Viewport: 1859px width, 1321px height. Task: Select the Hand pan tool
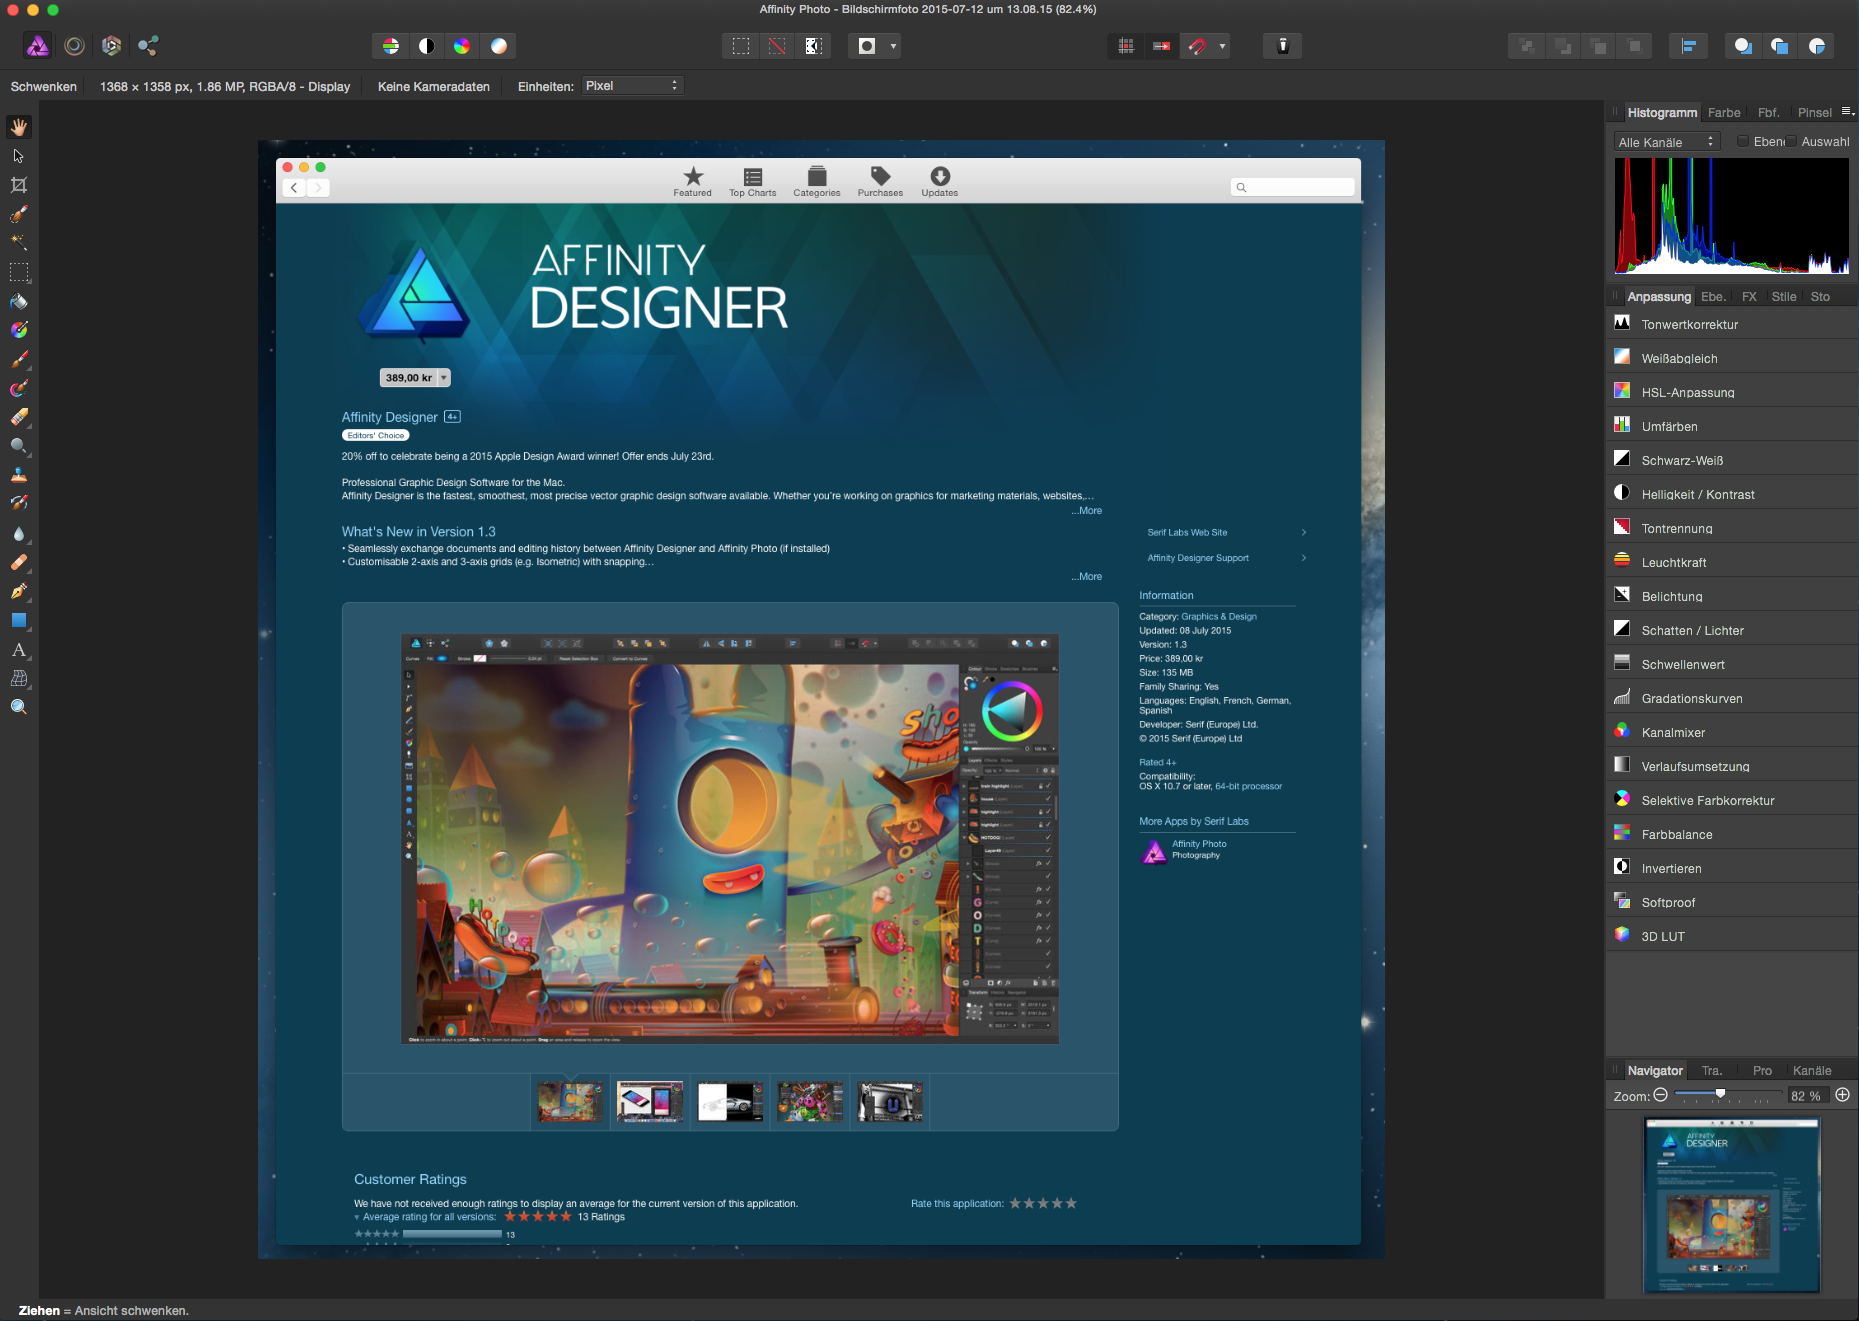[19, 127]
